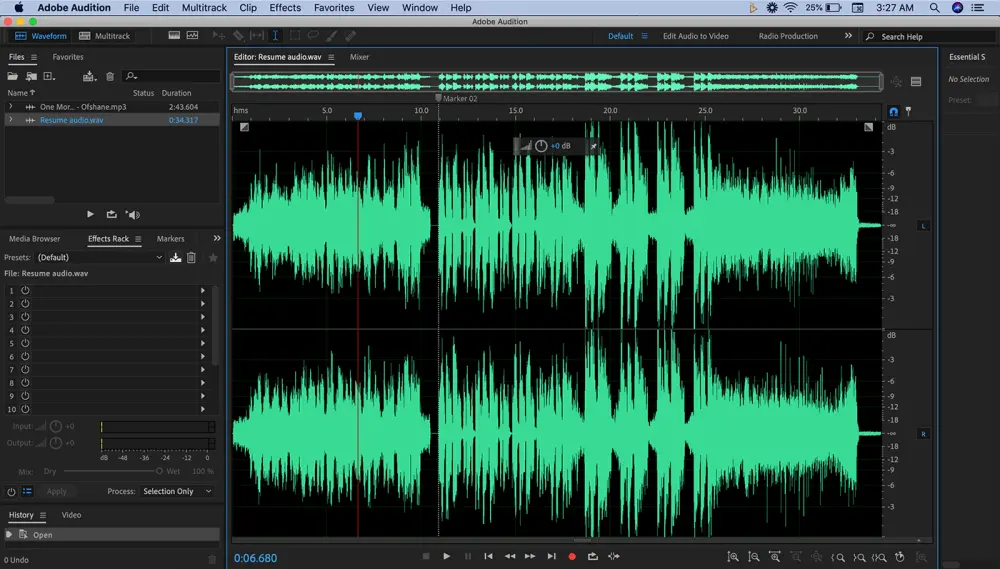Adjust the Input gain knob
The width and height of the screenshot is (1000, 569).
pos(55,426)
